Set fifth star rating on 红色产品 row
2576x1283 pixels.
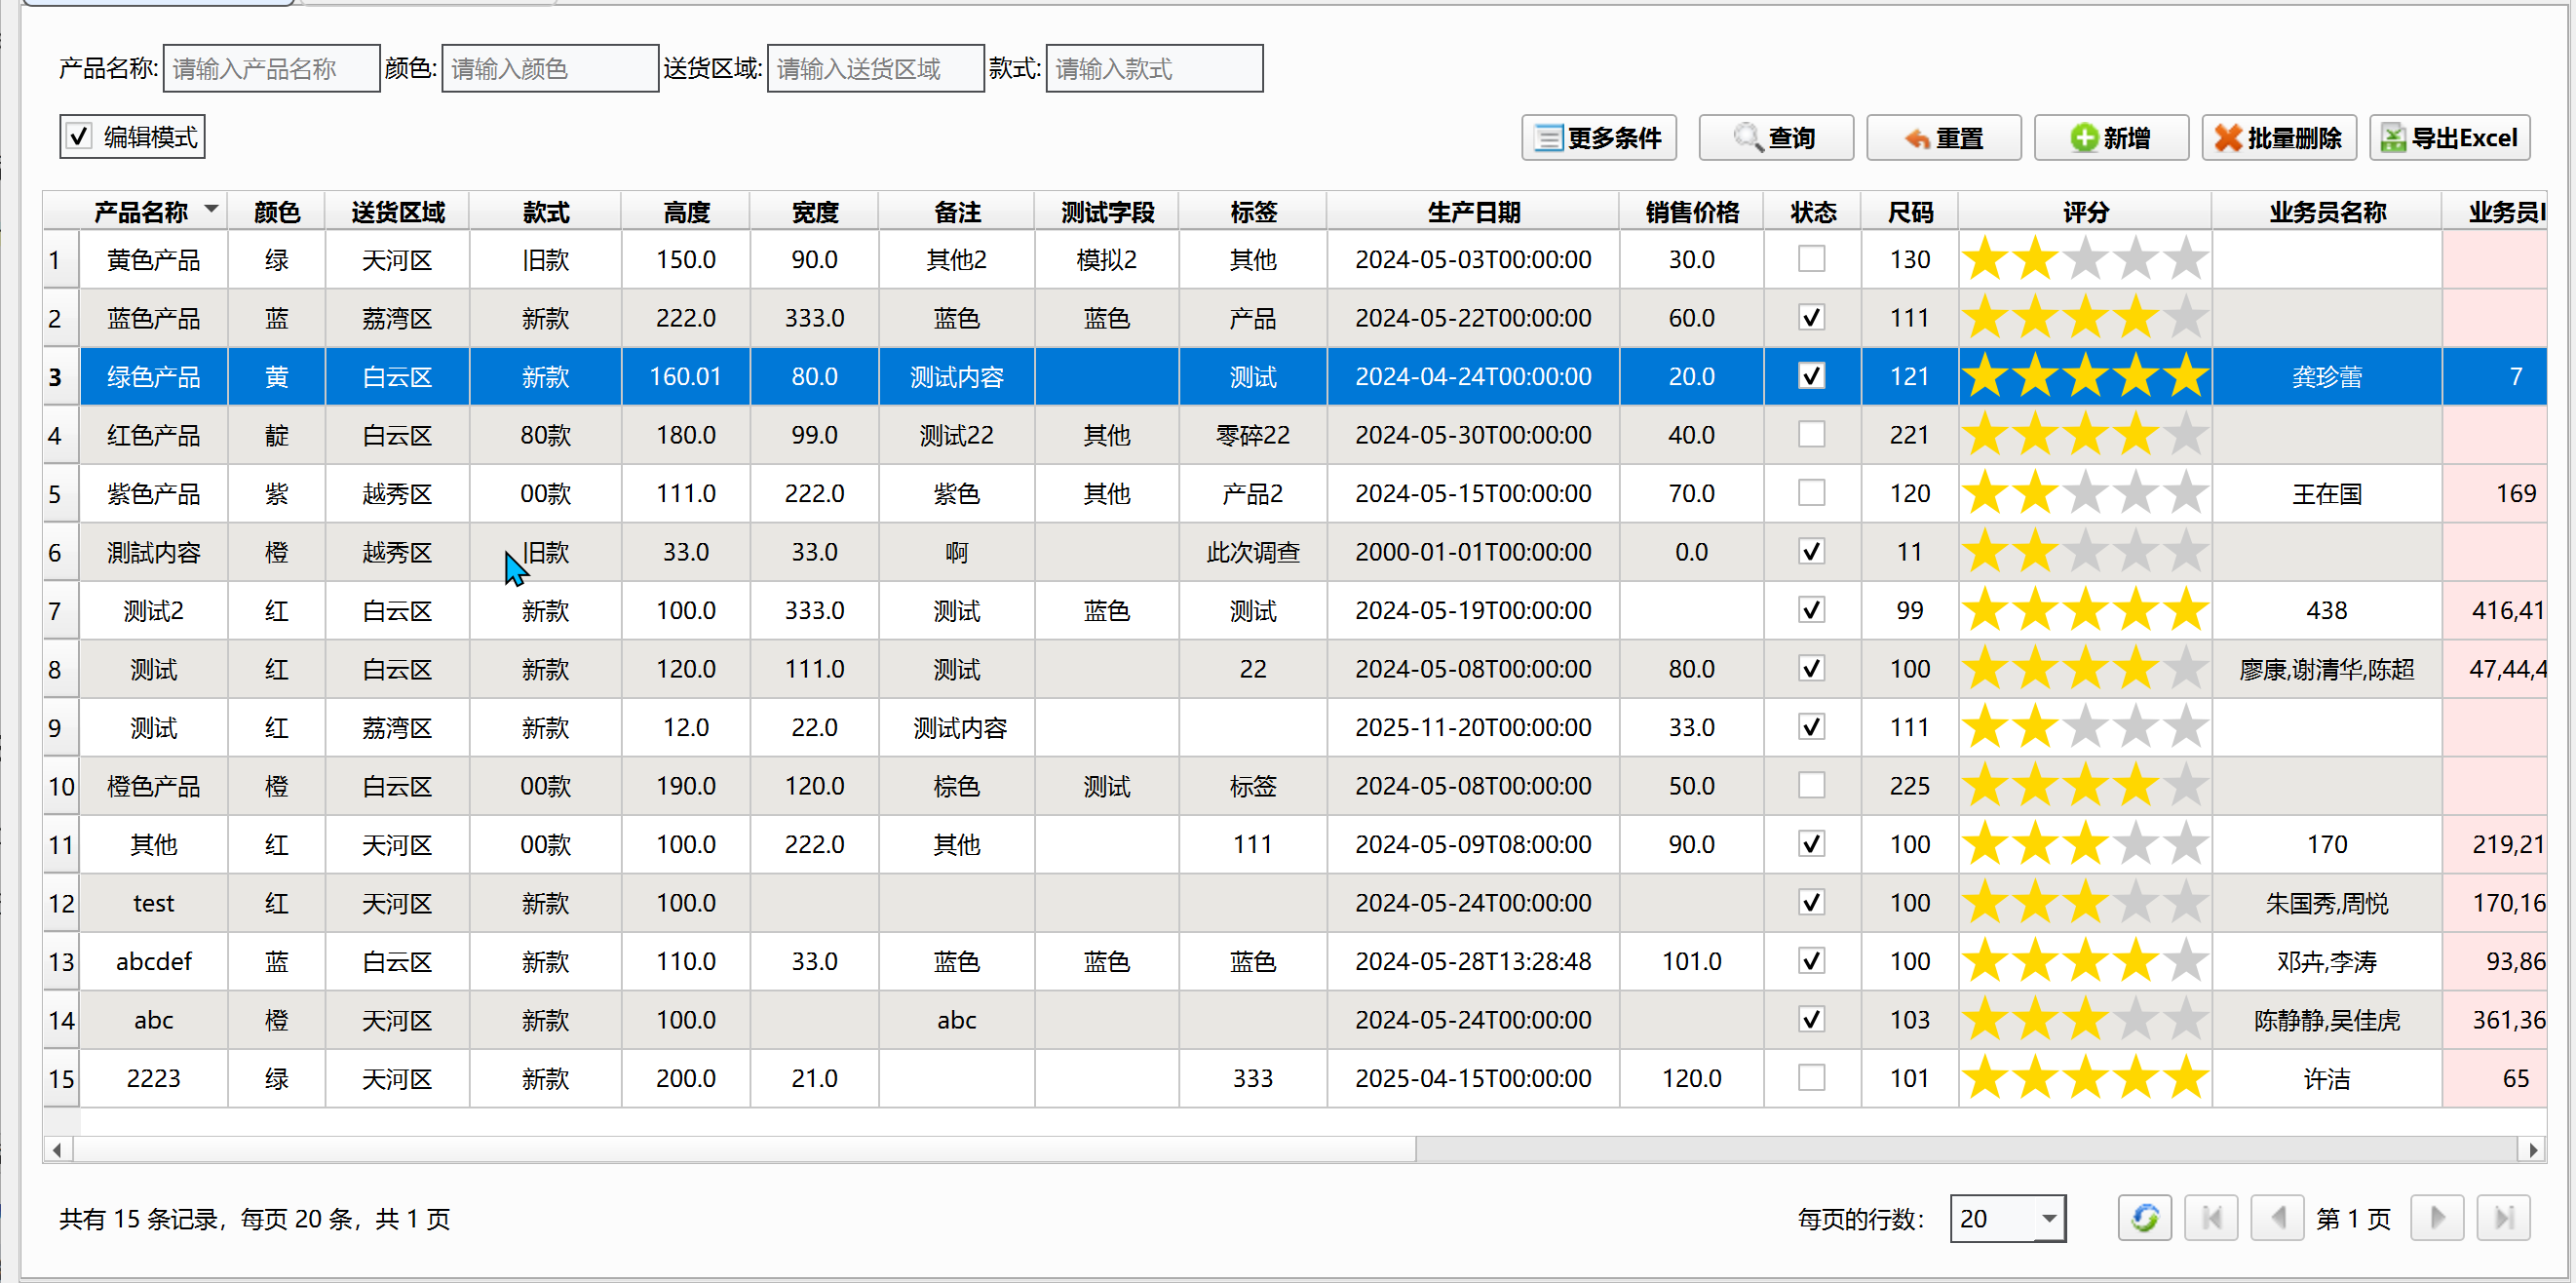2186,435
